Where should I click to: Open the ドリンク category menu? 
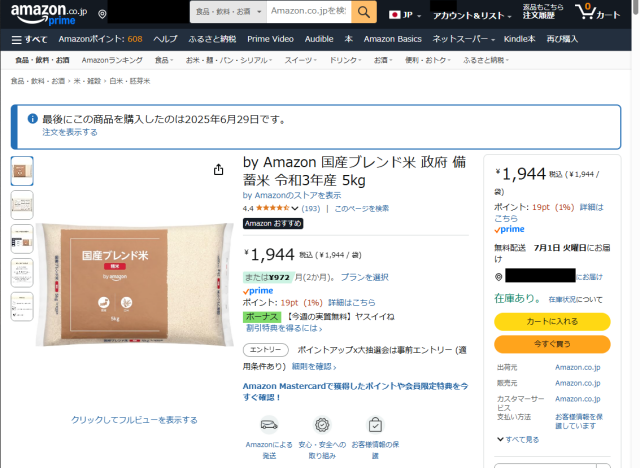coord(345,60)
